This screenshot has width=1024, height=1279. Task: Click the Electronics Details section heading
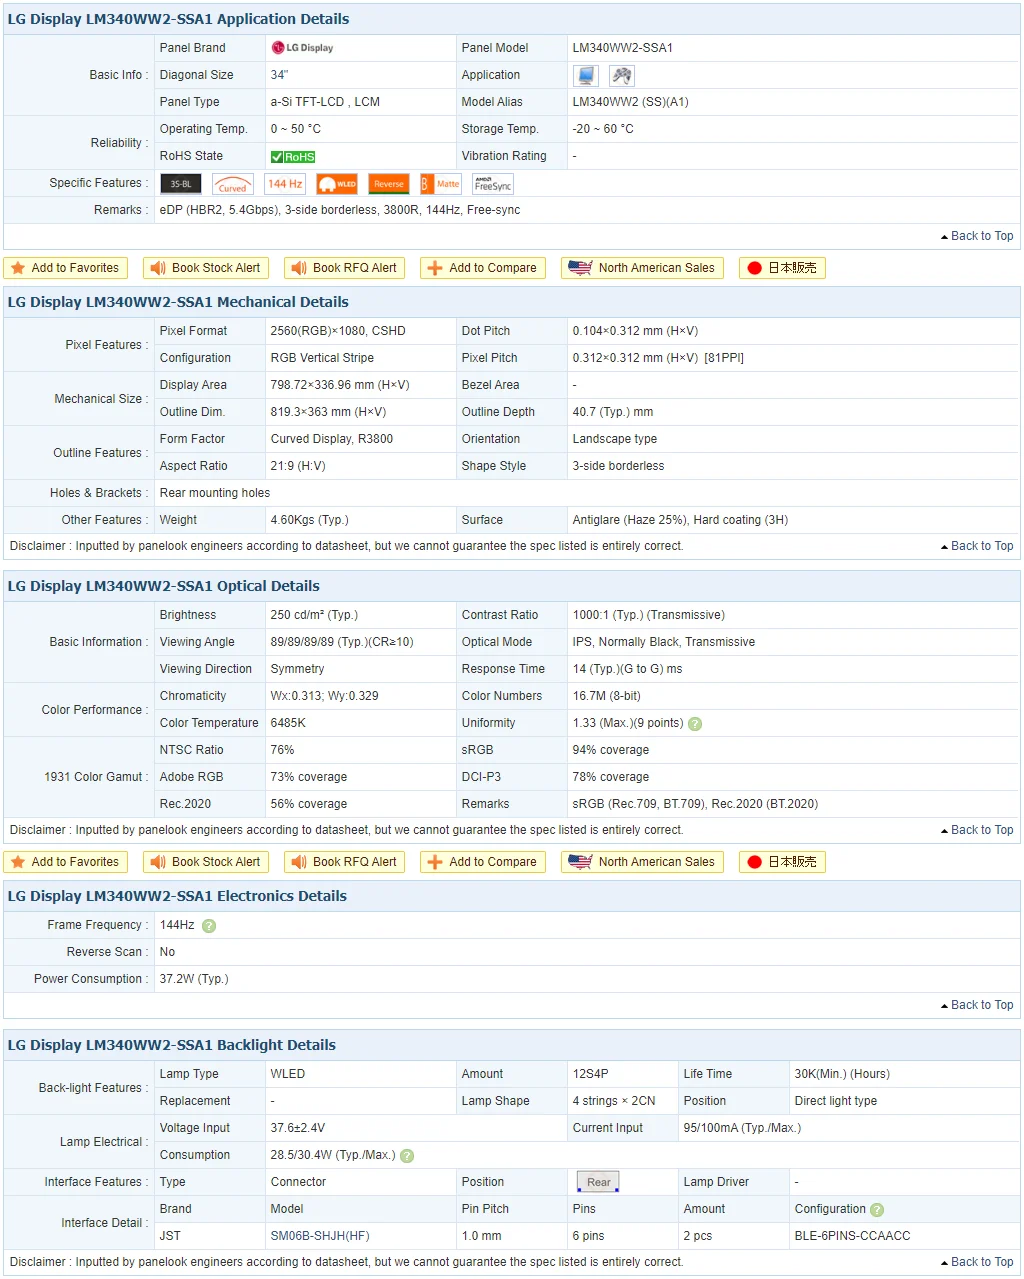point(177,896)
